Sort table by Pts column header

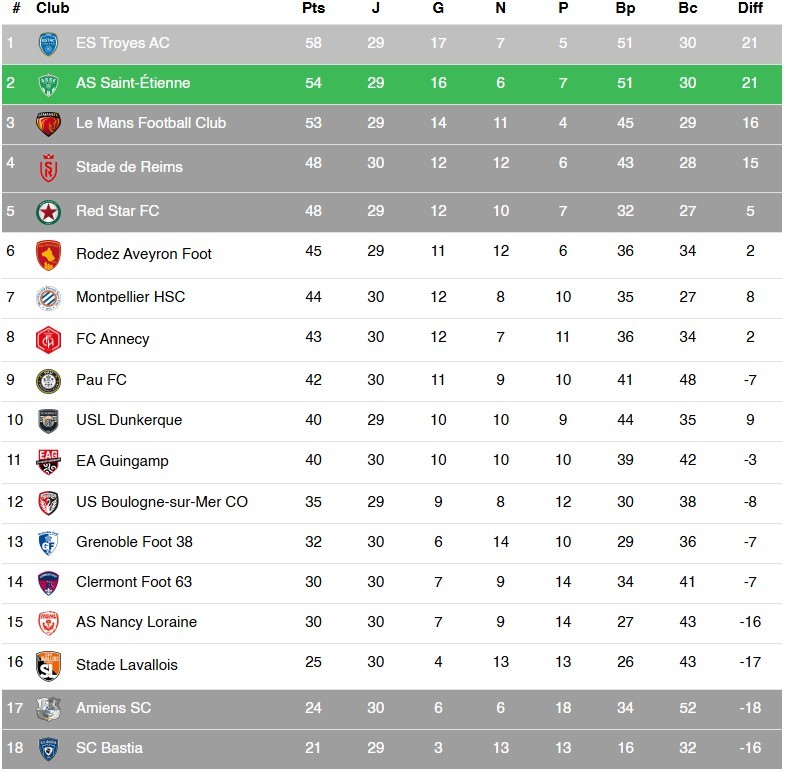(x=313, y=9)
